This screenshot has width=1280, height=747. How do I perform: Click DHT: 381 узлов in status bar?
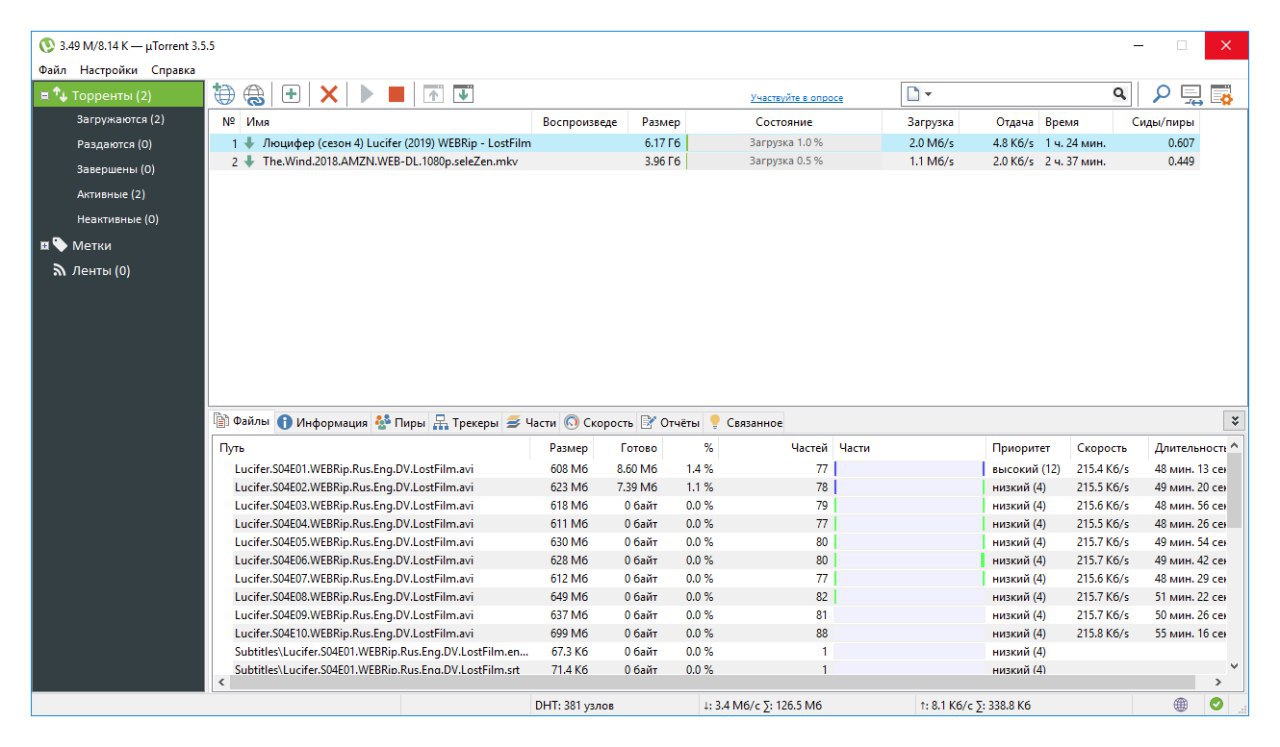click(575, 705)
